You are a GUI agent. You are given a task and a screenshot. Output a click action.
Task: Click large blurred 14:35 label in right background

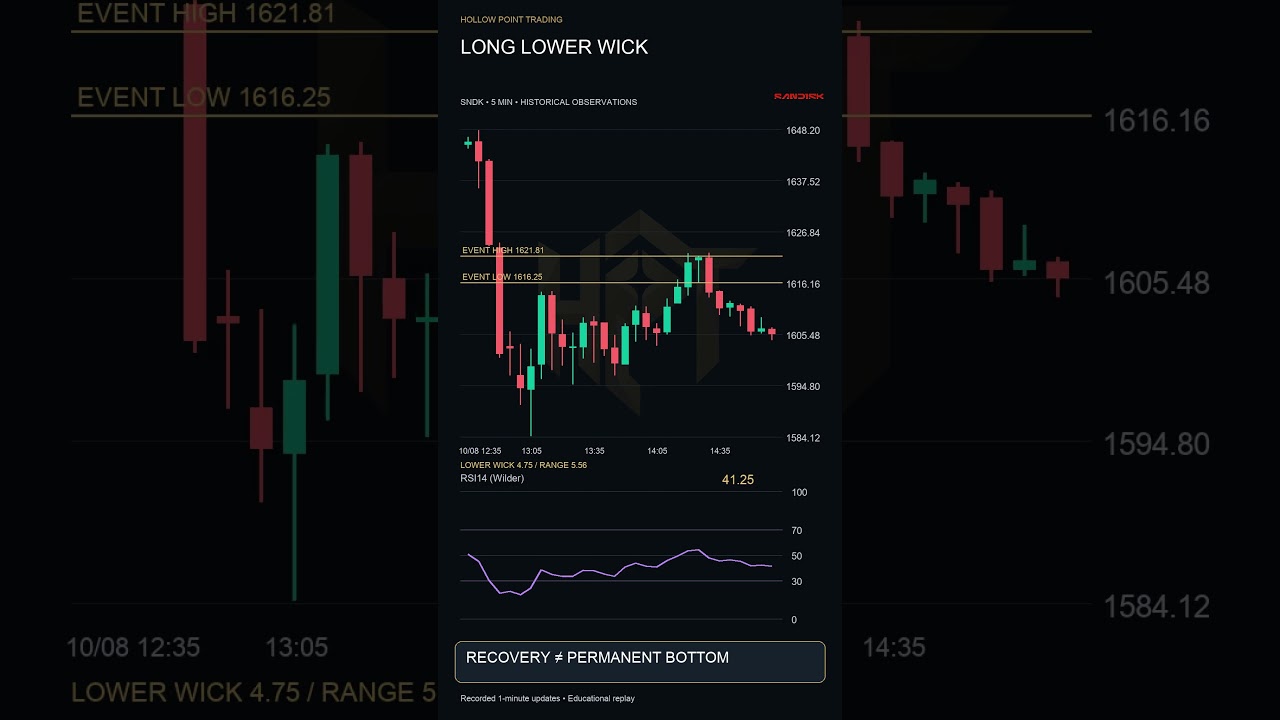(x=894, y=647)
